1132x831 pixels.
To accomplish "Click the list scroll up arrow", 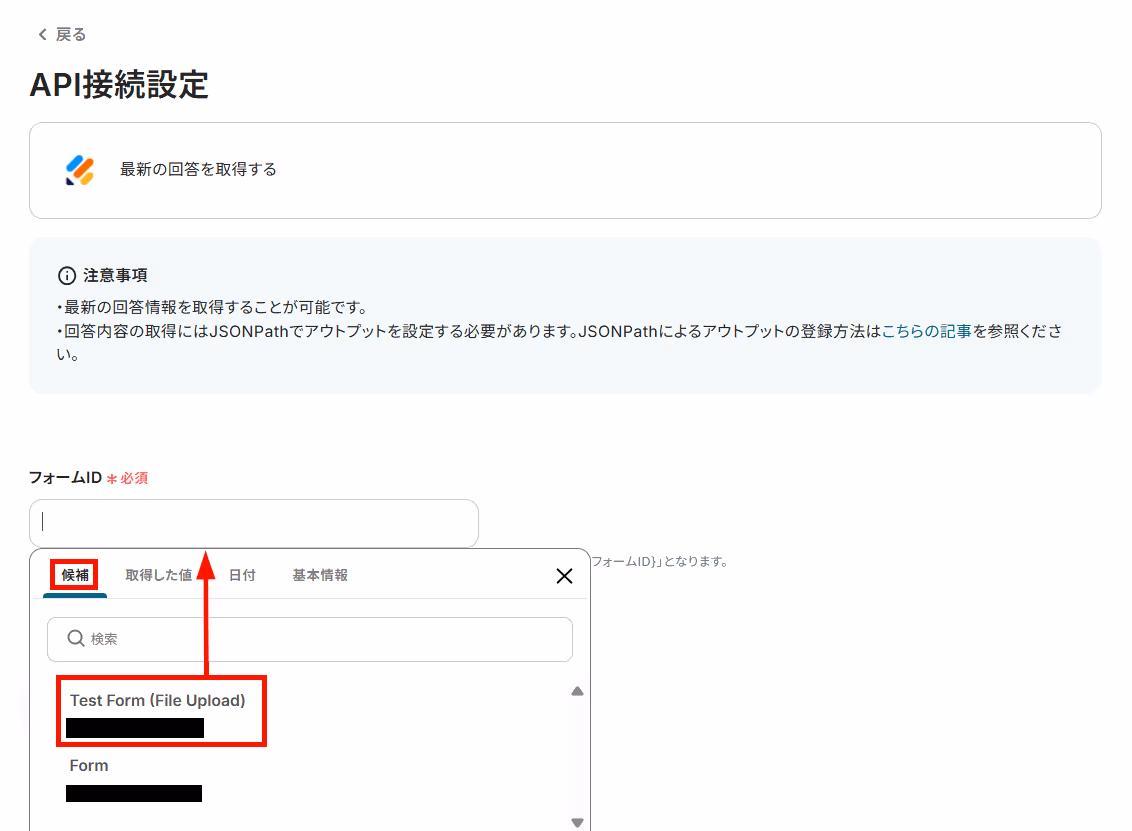I will tap(578, 692).
